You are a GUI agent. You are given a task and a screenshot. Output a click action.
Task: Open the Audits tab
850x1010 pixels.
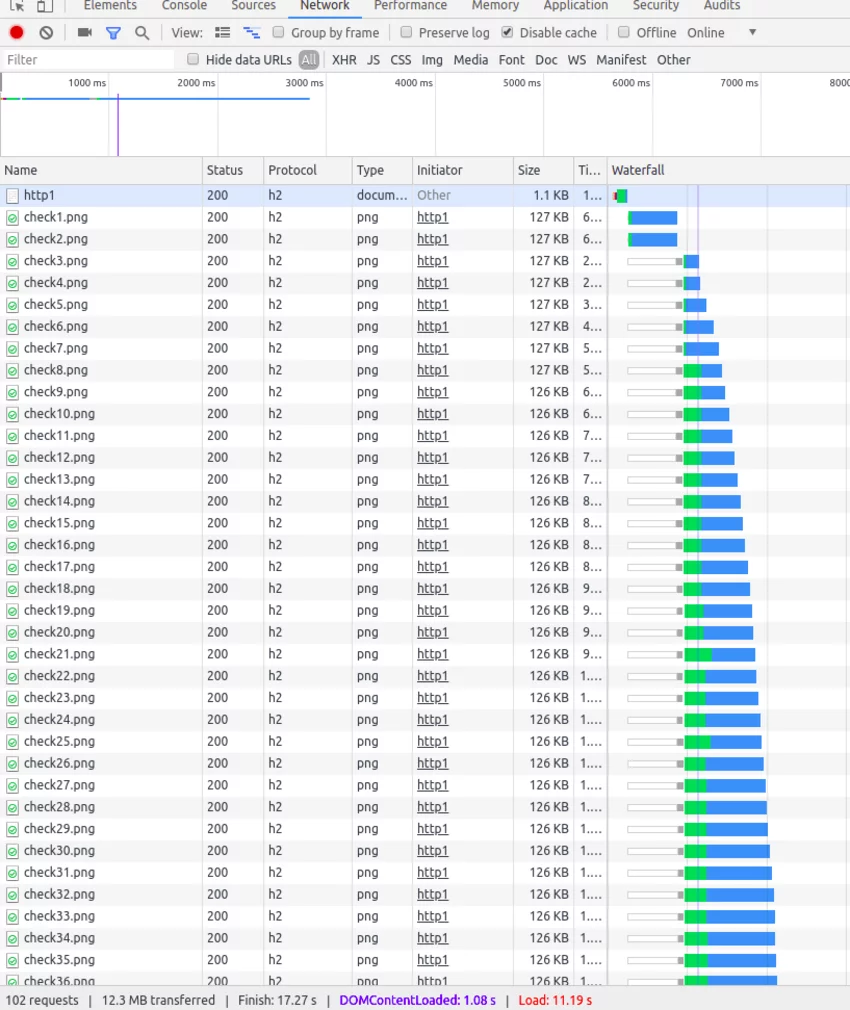[722, 6]
